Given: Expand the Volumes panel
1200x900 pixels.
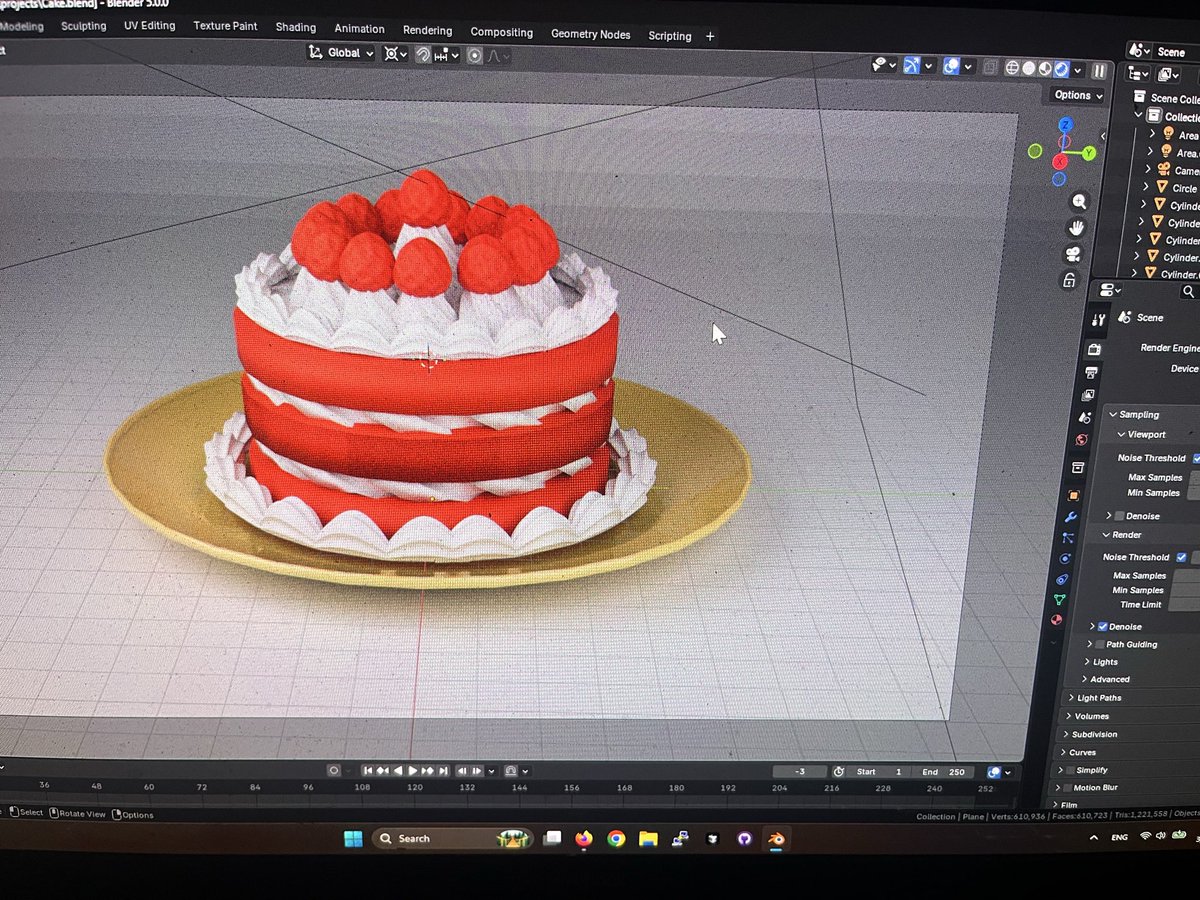Looking at the screenshot, I should click(x=1068, y=716).
